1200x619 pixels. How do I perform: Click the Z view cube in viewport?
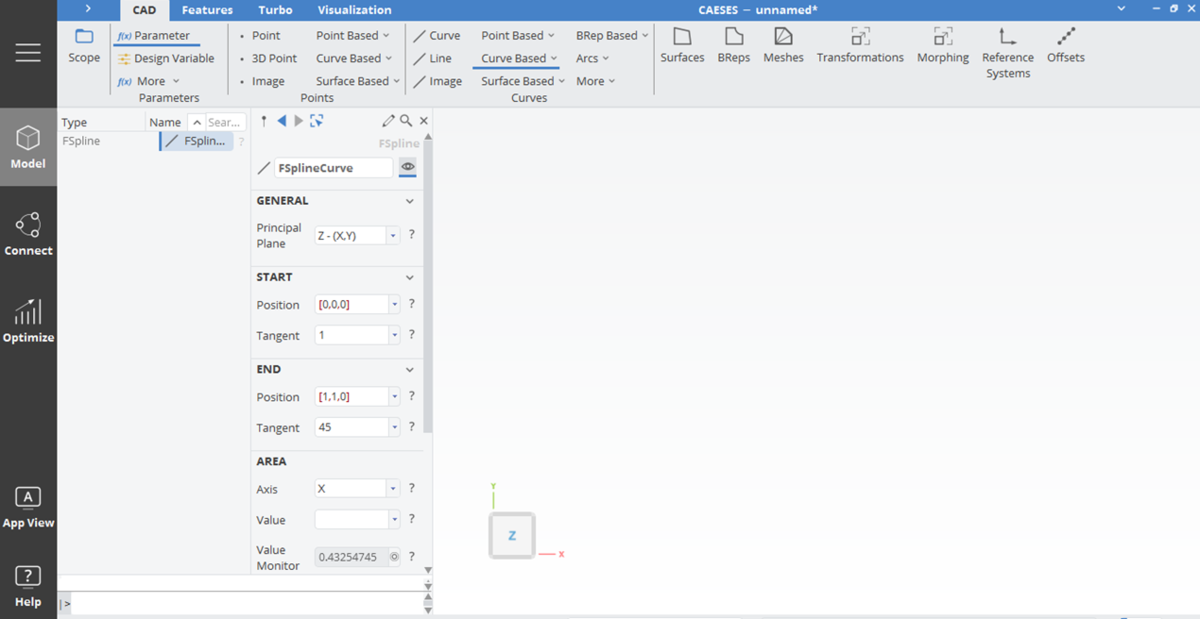tap(512, 535)
